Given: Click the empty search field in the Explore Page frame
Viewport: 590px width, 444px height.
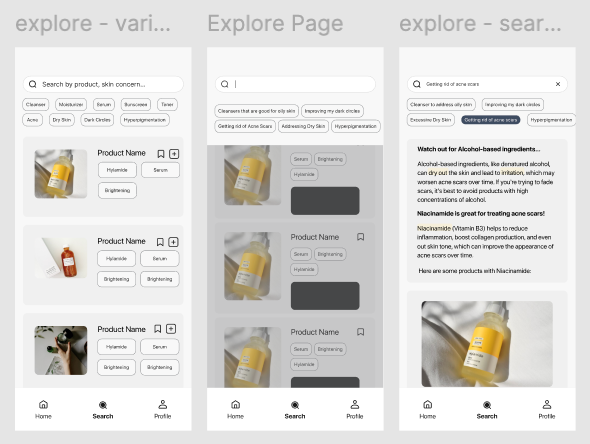Looking at the screenshot, I should tap(295, 84).
